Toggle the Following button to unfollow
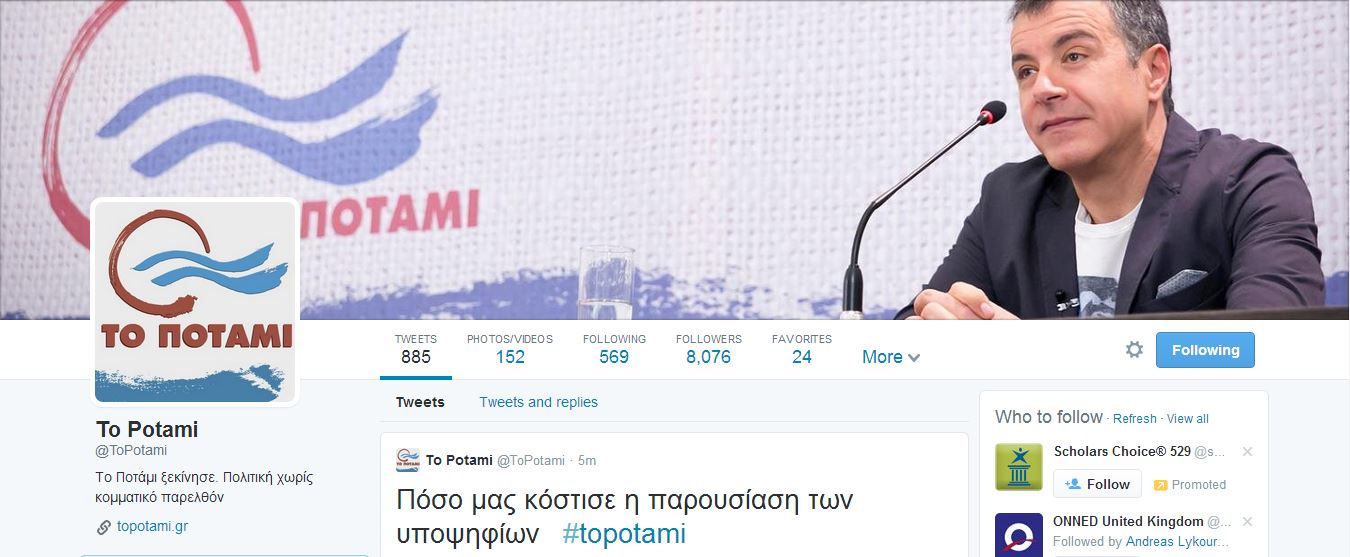Image resolution: width=1350 pixels, height=557 pixels. click(x=1205, y=350)
